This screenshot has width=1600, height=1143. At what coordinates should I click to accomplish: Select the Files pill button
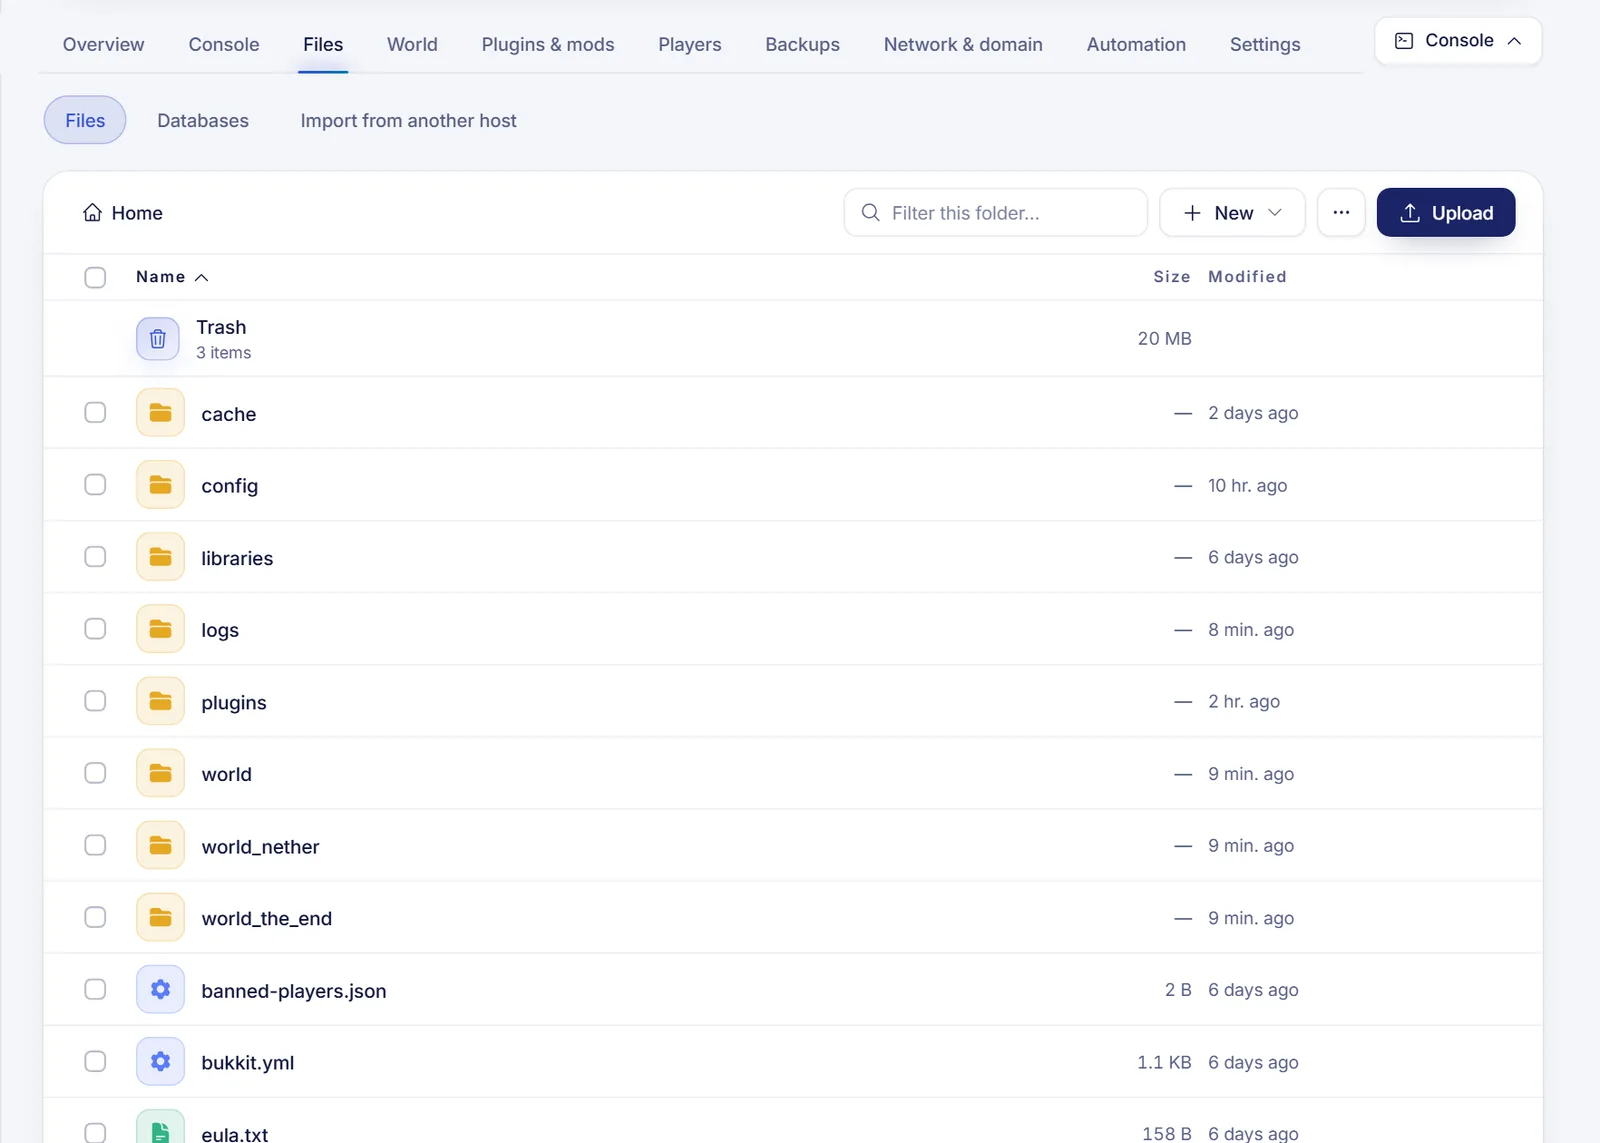click(x=85, y=120)
